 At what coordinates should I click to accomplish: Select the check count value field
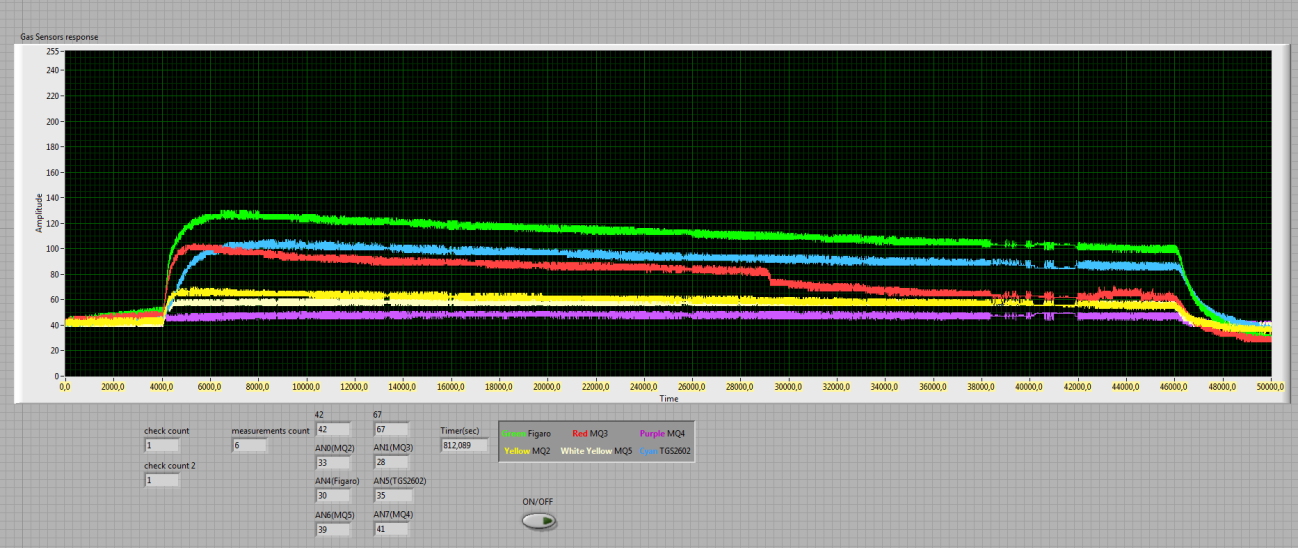pos(162,446)
